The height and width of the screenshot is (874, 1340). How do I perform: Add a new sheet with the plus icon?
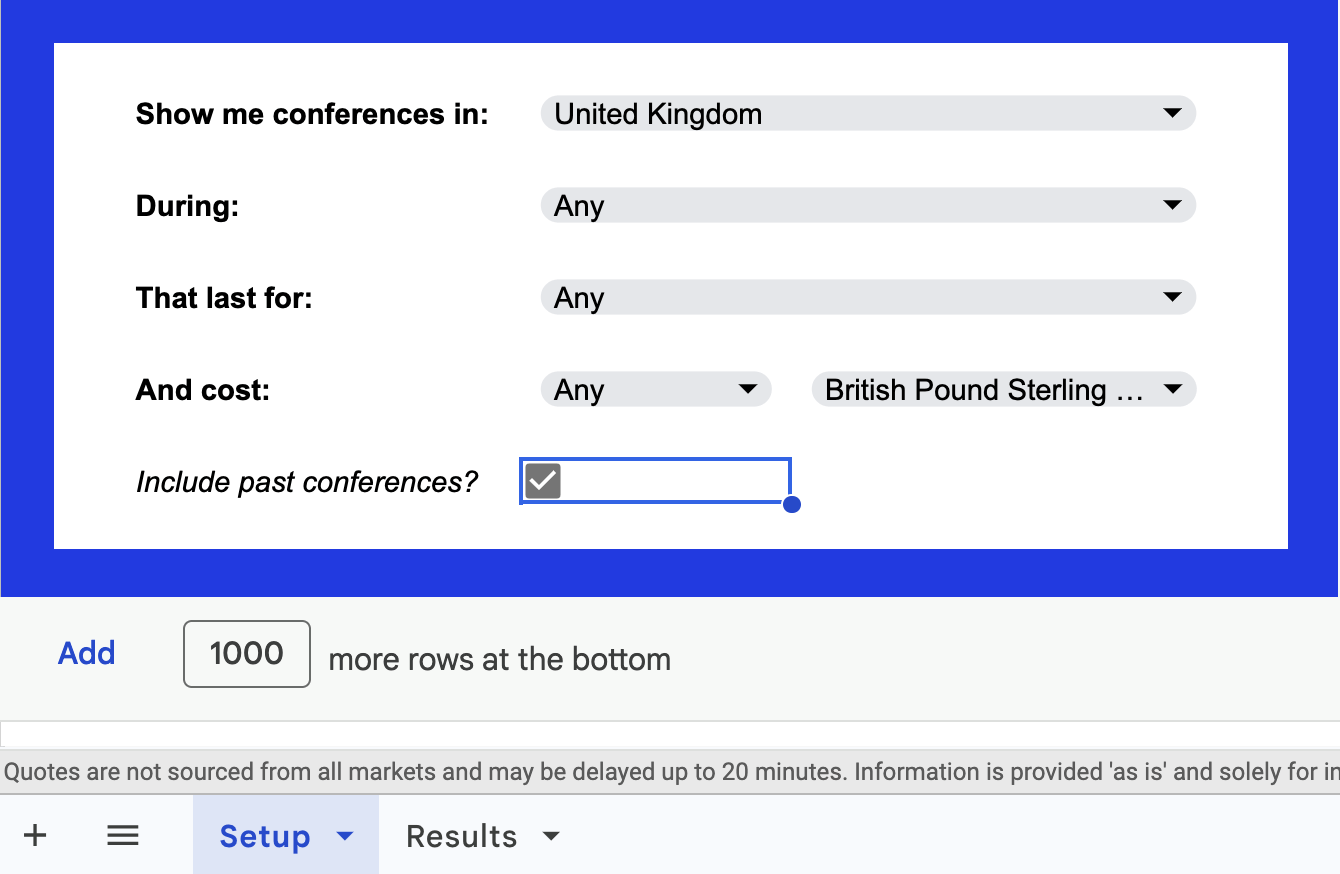(35, 835)
